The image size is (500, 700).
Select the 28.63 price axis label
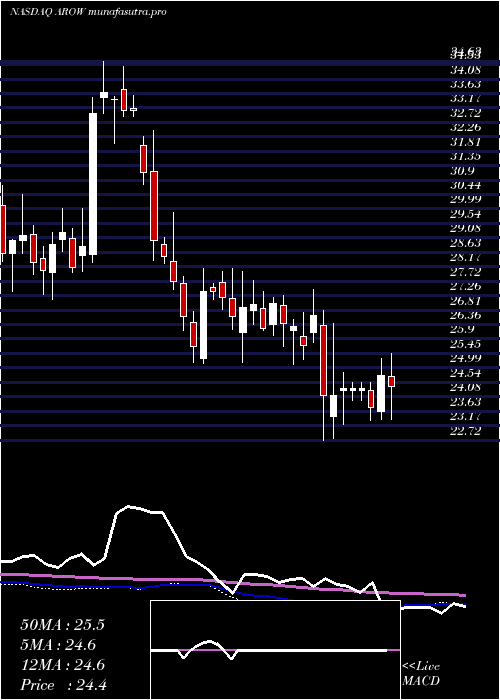tap(465, 242)
